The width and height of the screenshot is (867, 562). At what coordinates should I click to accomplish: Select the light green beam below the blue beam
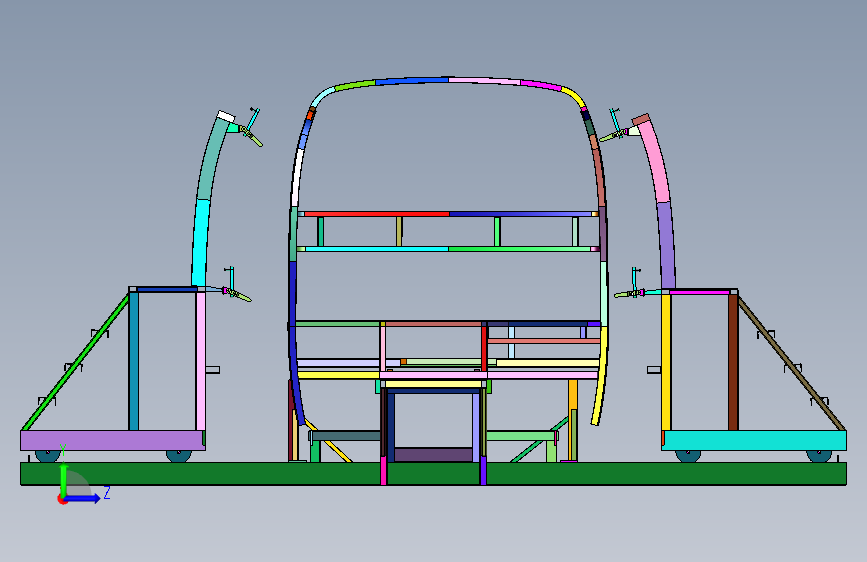[x=519, y=249]
